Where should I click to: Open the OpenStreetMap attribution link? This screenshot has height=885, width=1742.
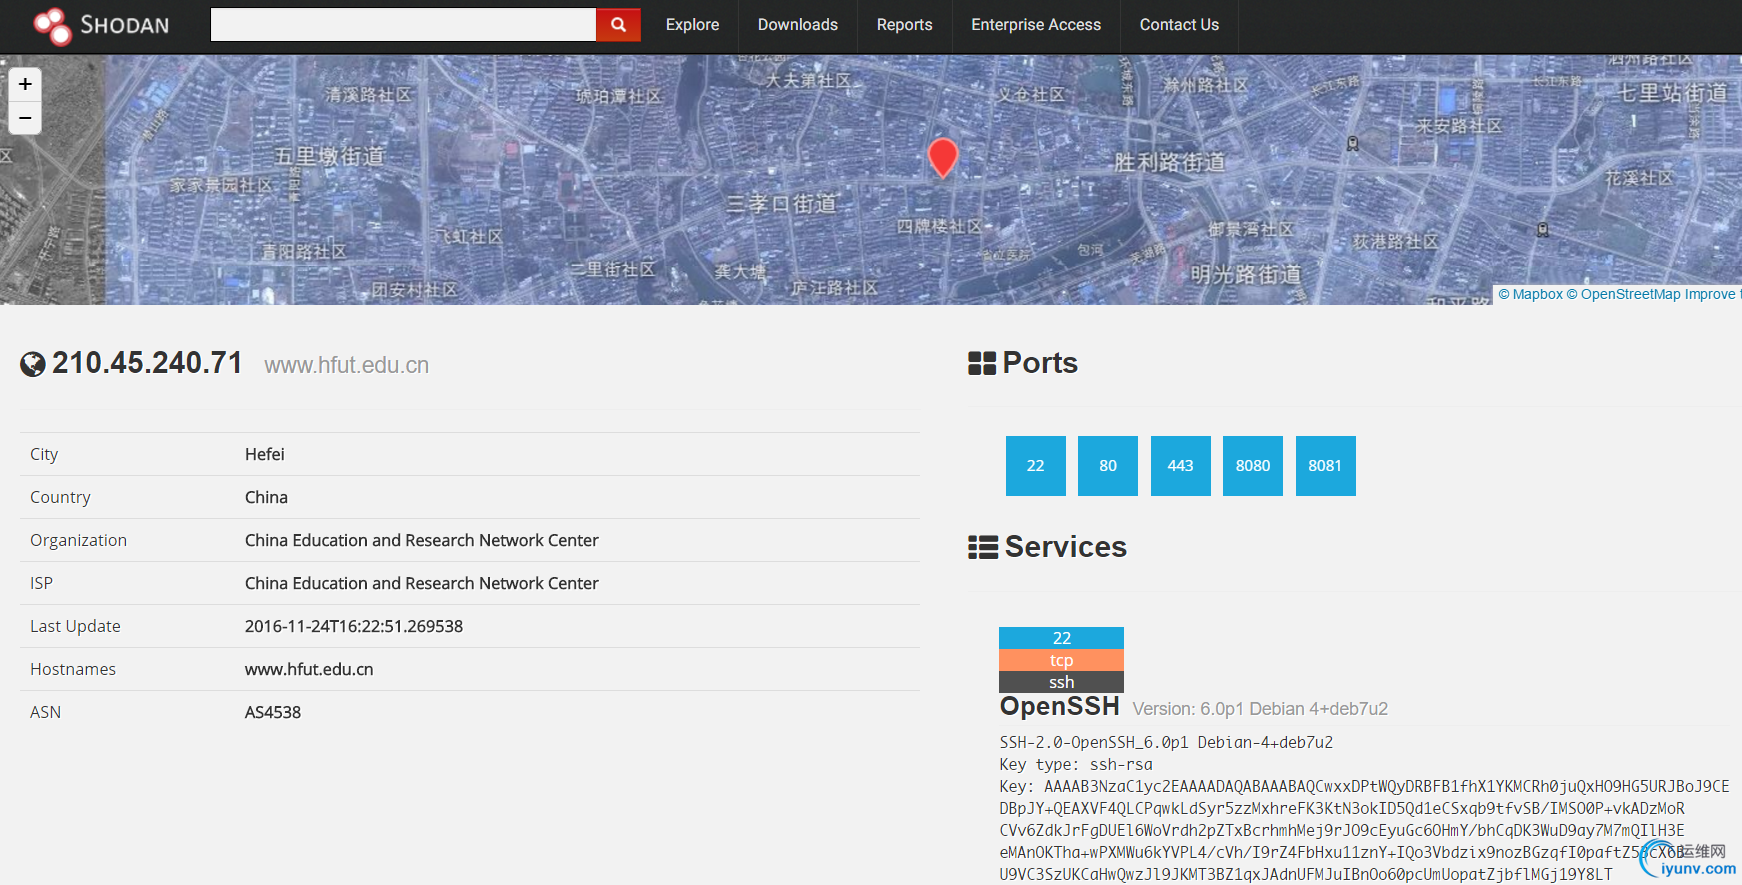click(x=1623, y=294)
